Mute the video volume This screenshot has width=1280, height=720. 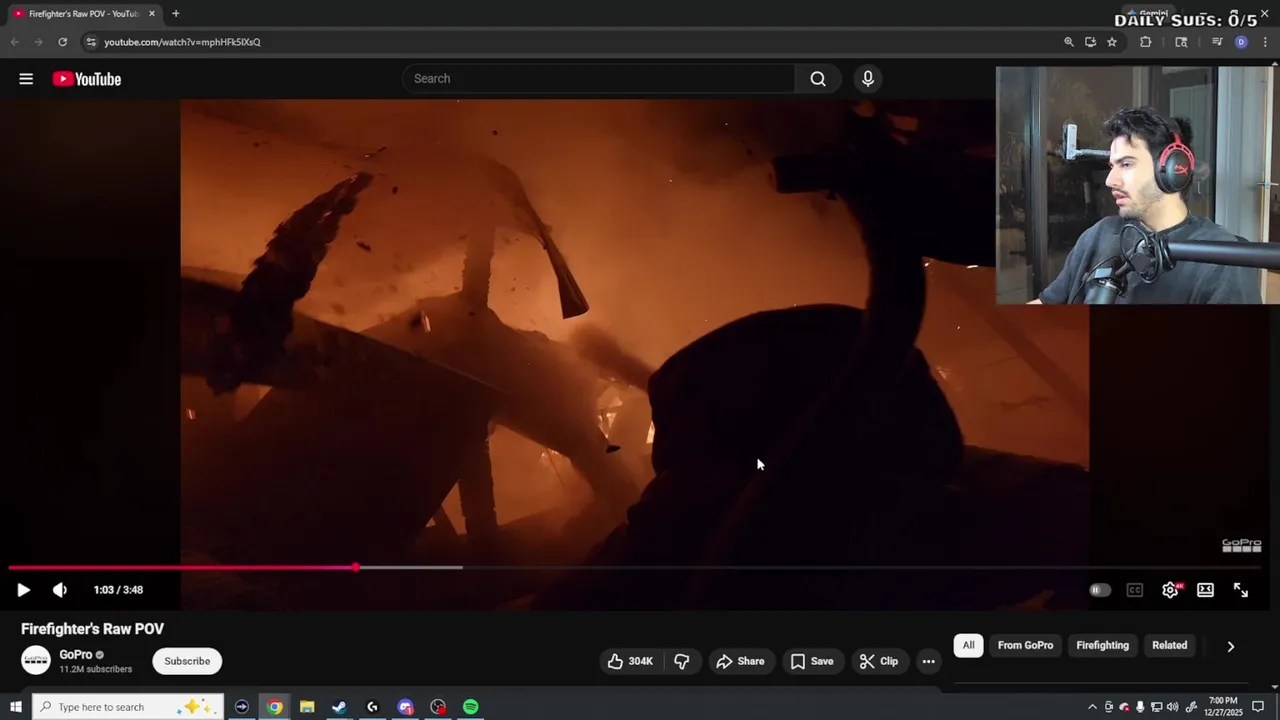(x=60, y=590)
